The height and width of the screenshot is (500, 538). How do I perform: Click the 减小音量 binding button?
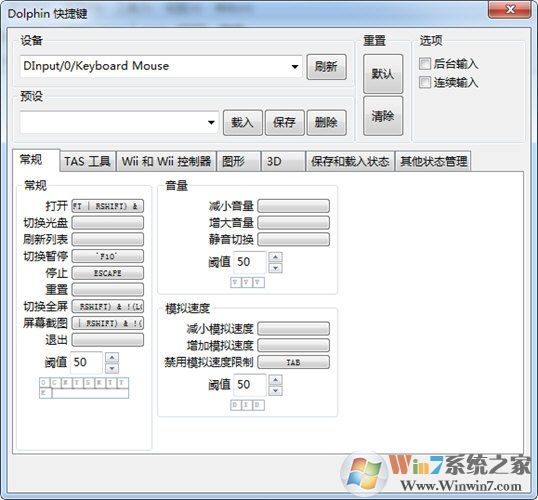[294, 206]
